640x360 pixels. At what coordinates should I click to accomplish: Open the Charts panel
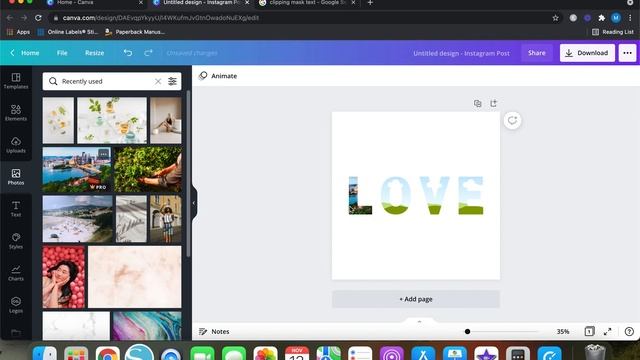click(16, 273)
